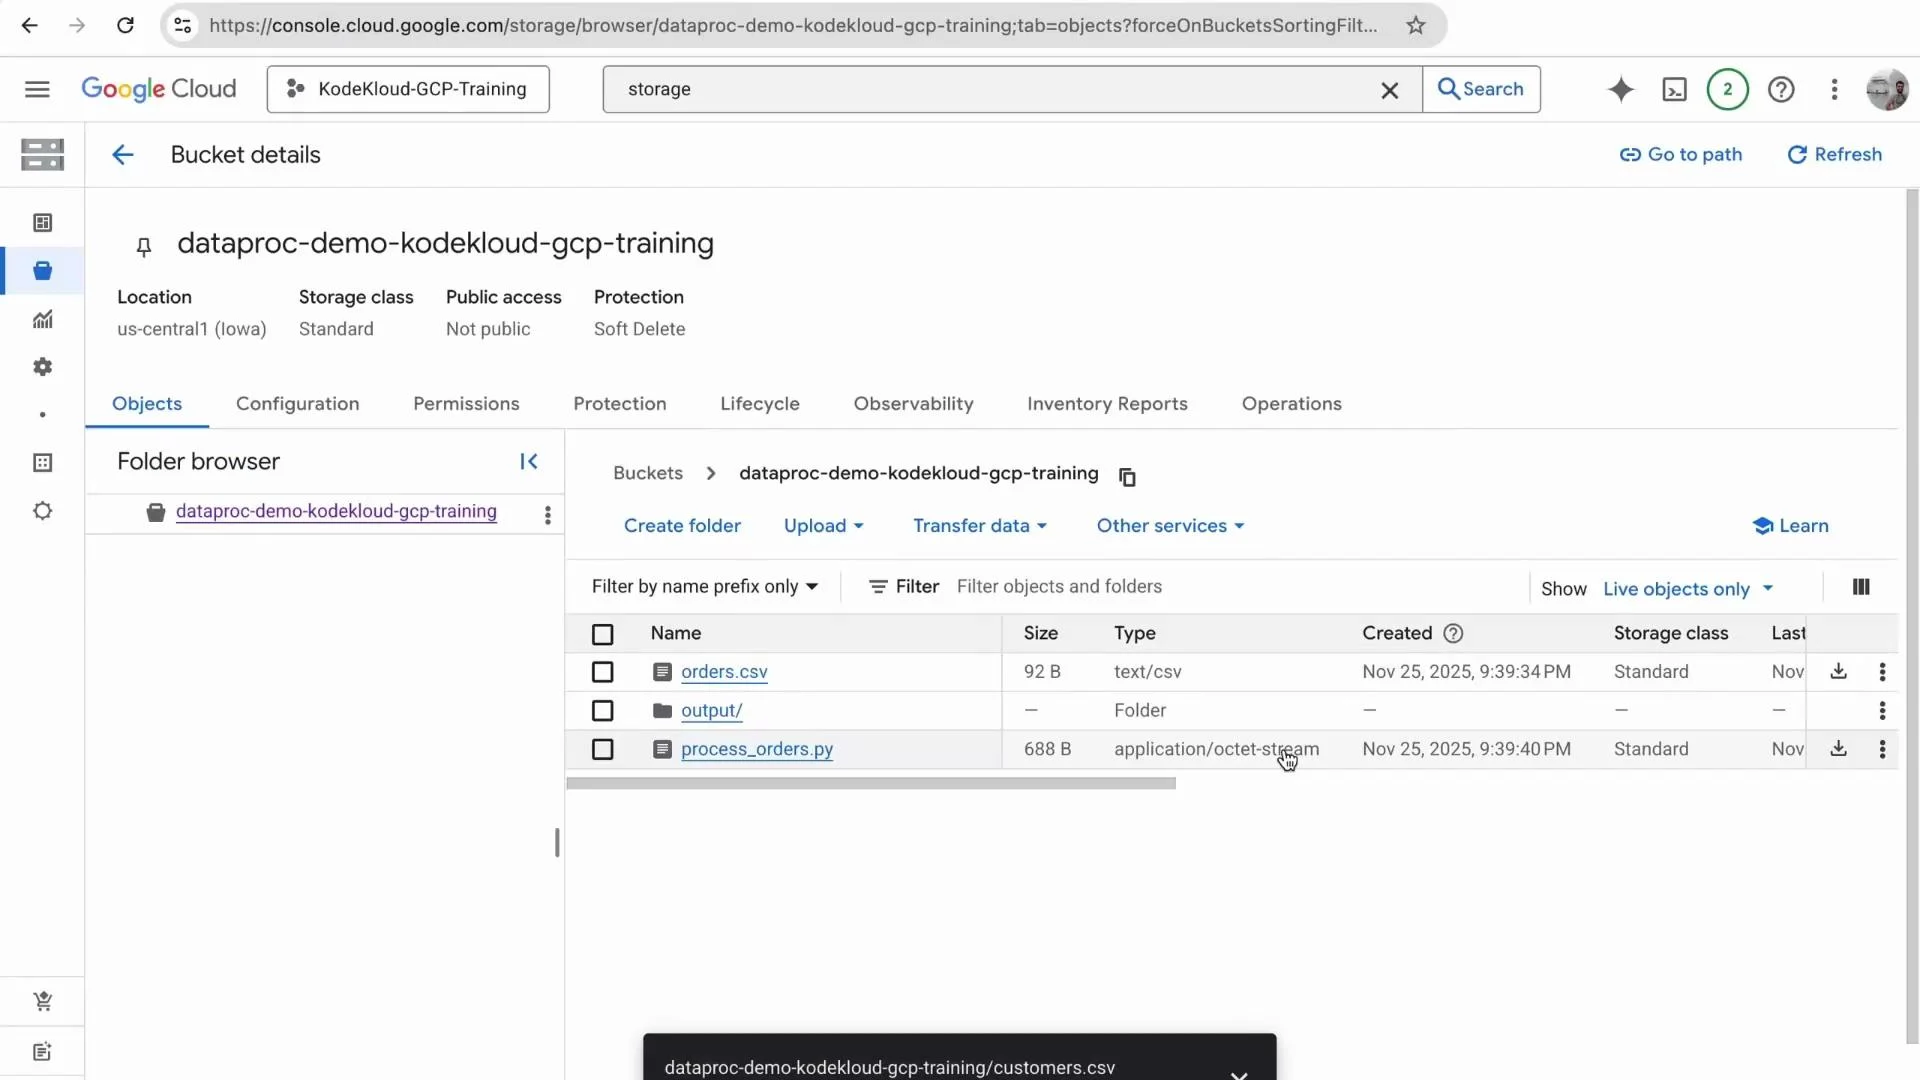Open the help question mark menu
This screenshot has height=1080, width=1920.
pos(1781,89)
